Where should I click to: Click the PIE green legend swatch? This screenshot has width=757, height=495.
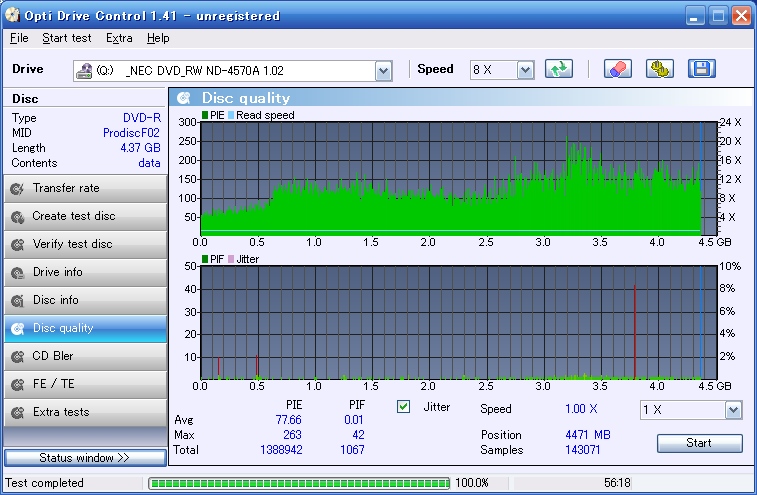(x=205, y=115)
